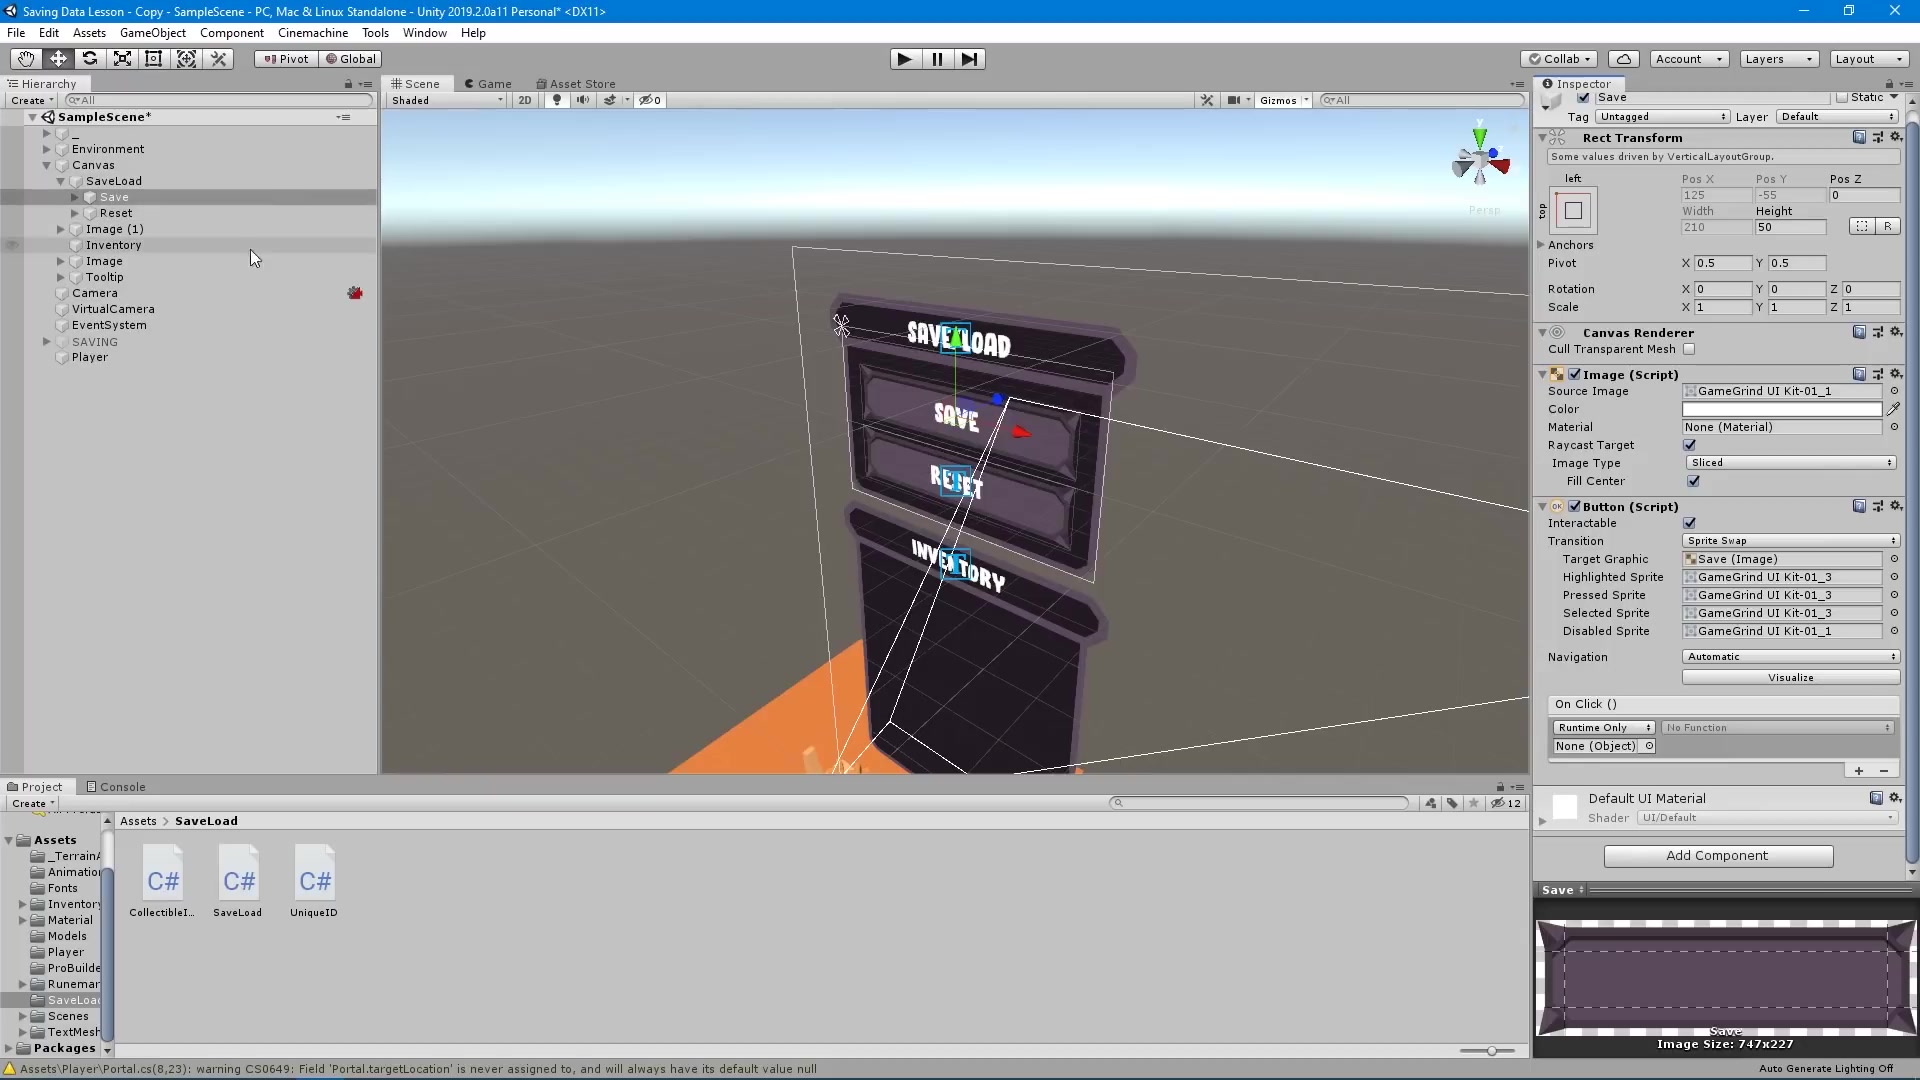
Task: Disable Raycast Target on the Image component
Action: coord(1689,445)
